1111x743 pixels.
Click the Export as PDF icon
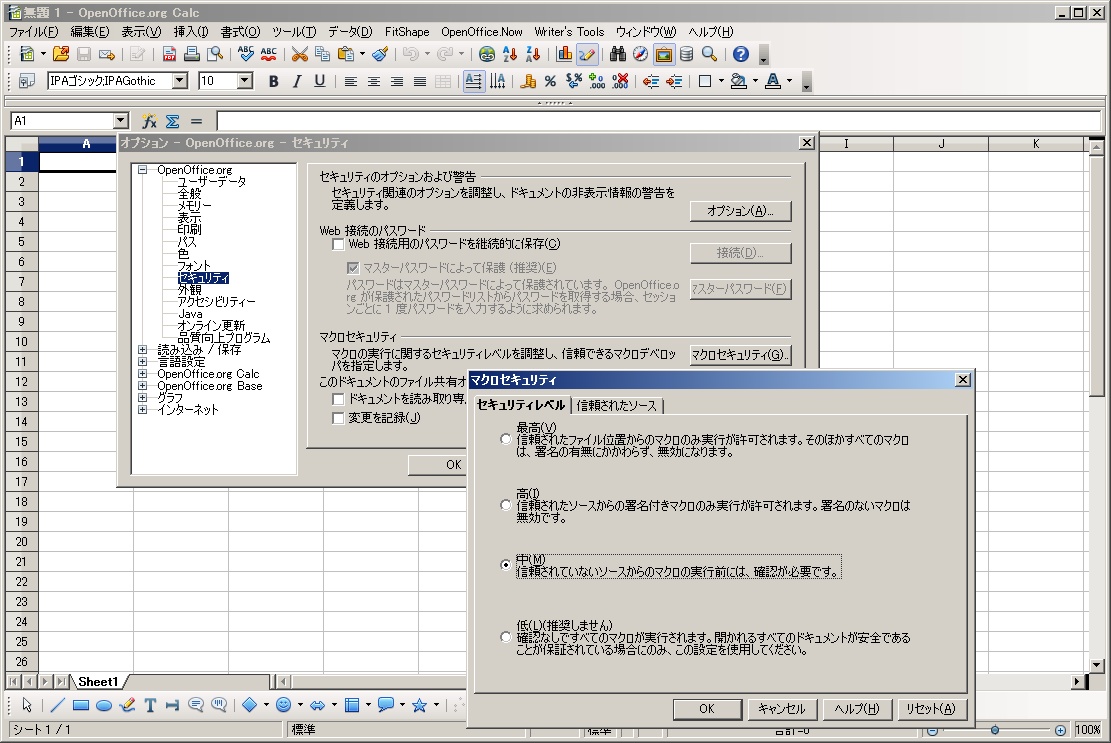click(x=169, y=54)
